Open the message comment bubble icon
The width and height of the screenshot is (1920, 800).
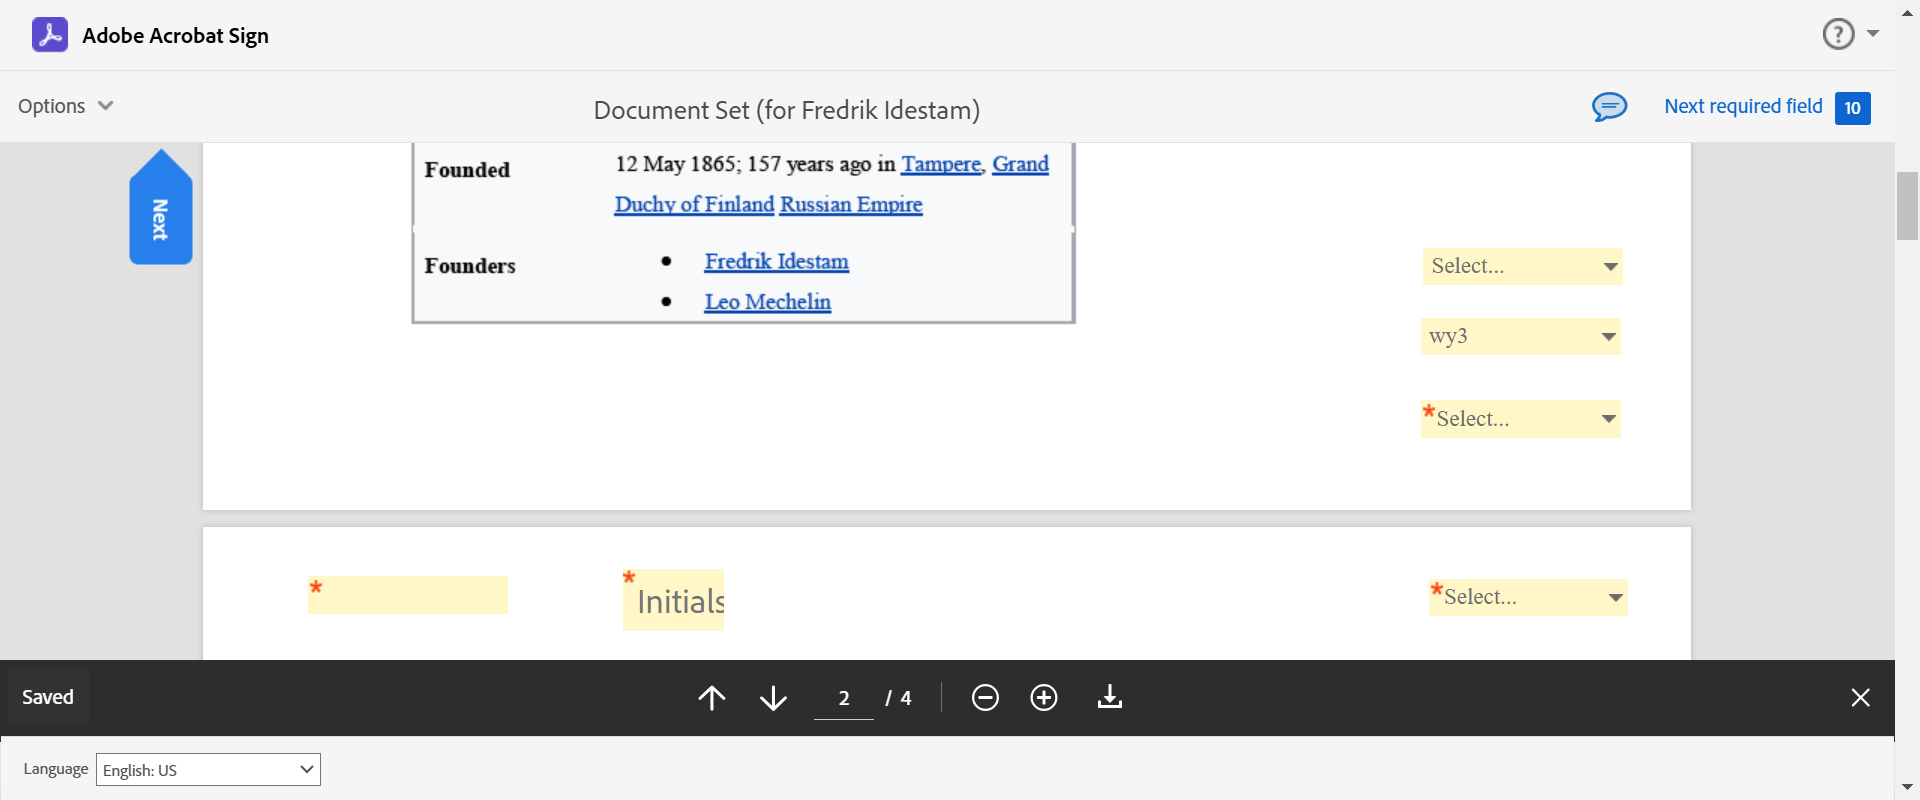[x=1609, y=107]
